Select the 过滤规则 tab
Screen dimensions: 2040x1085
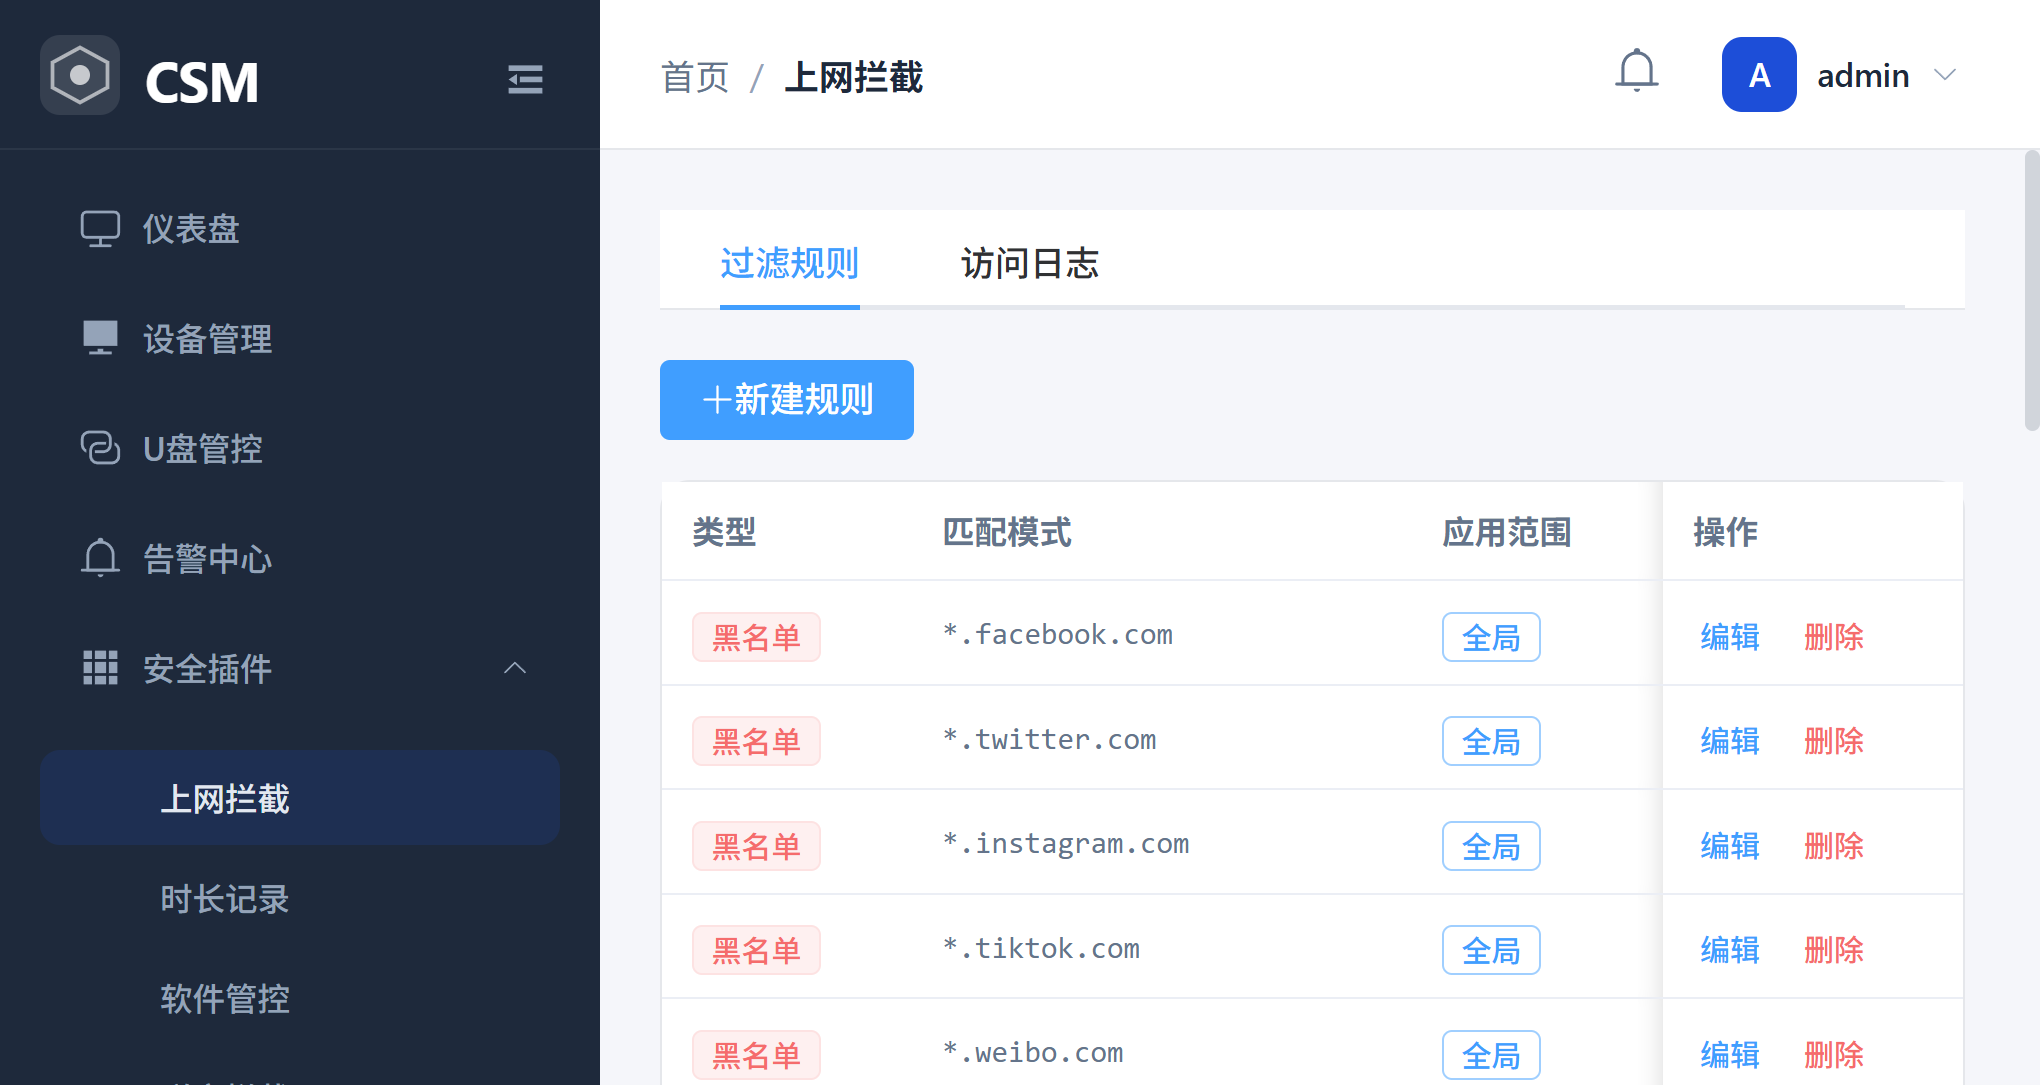(x=789, y=264)
